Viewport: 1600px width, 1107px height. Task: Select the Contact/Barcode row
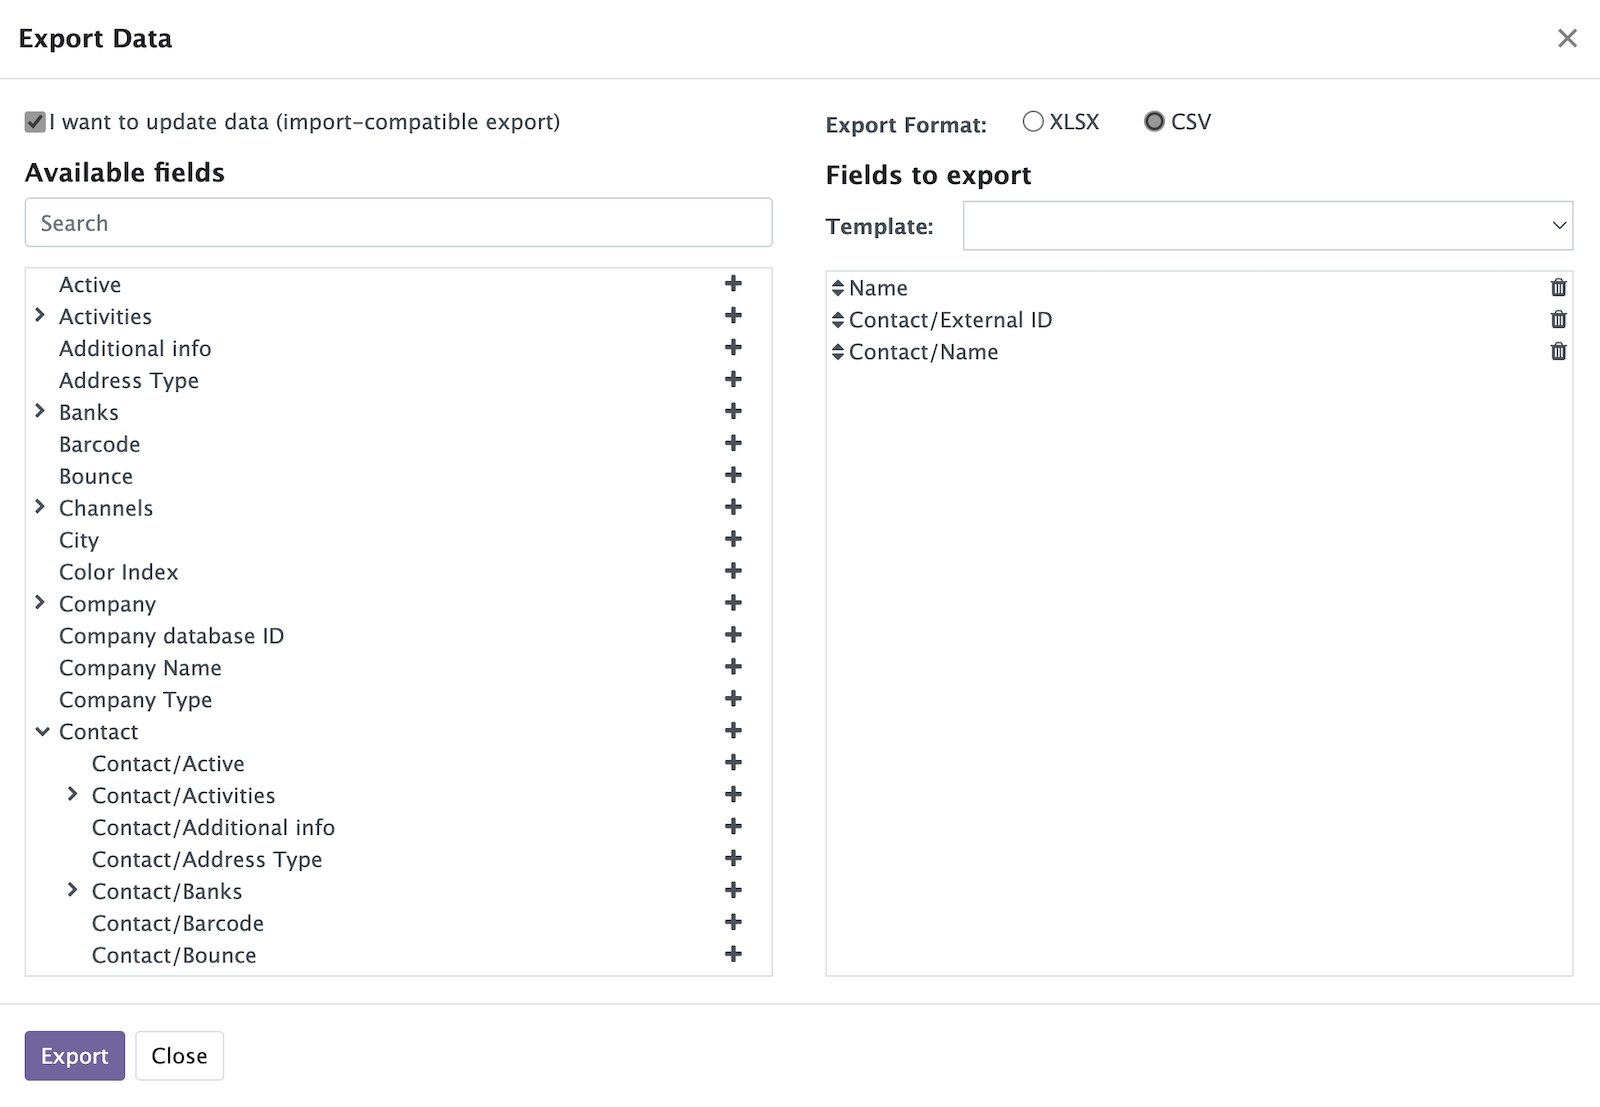click(x=398, y=923)
